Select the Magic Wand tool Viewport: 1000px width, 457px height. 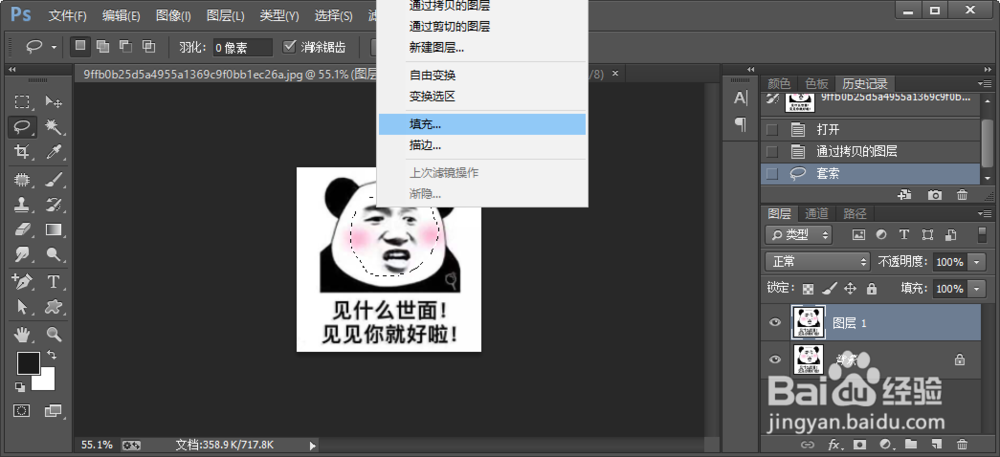coord(54,127)
